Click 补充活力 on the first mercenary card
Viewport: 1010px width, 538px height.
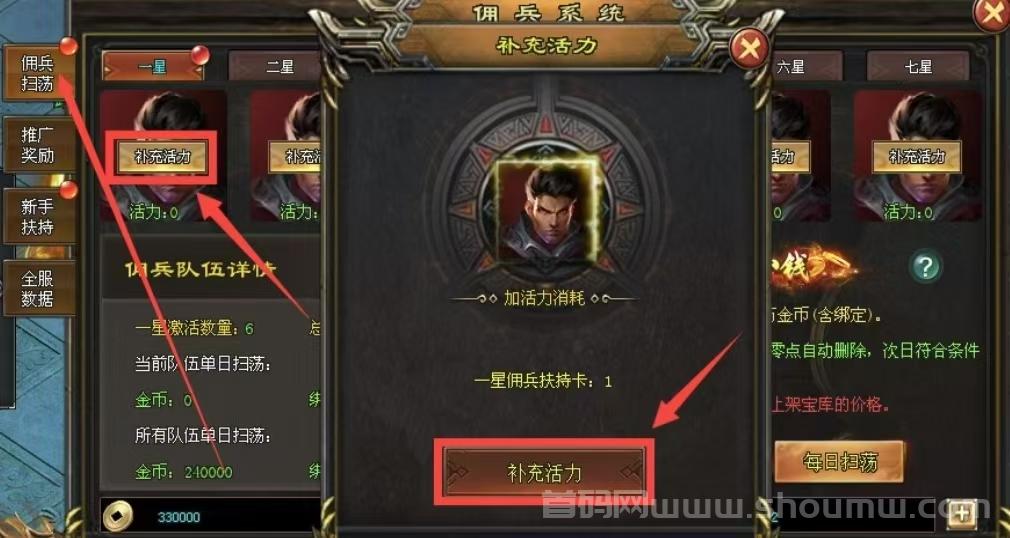(x=162, y=157)
